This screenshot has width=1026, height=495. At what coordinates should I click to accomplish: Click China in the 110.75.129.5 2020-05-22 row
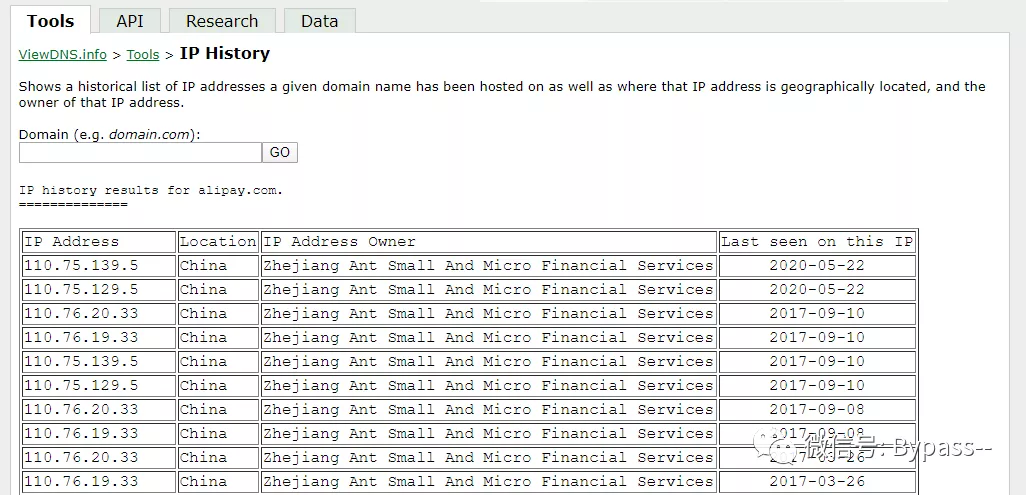[x=203, y=289]
